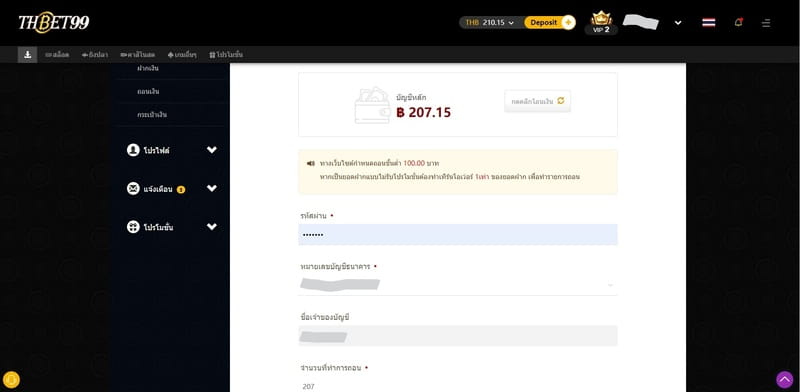Click the speaker announcement icon

coord(310,163)
